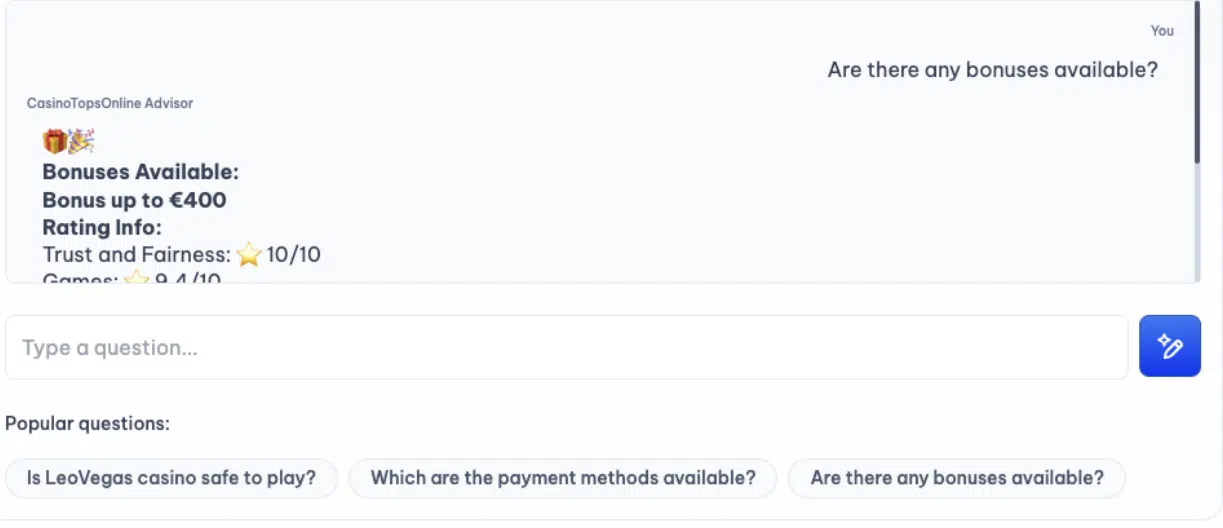
Task: Click the star next to Trust and Fairness
Action: (x=249, y=255)
